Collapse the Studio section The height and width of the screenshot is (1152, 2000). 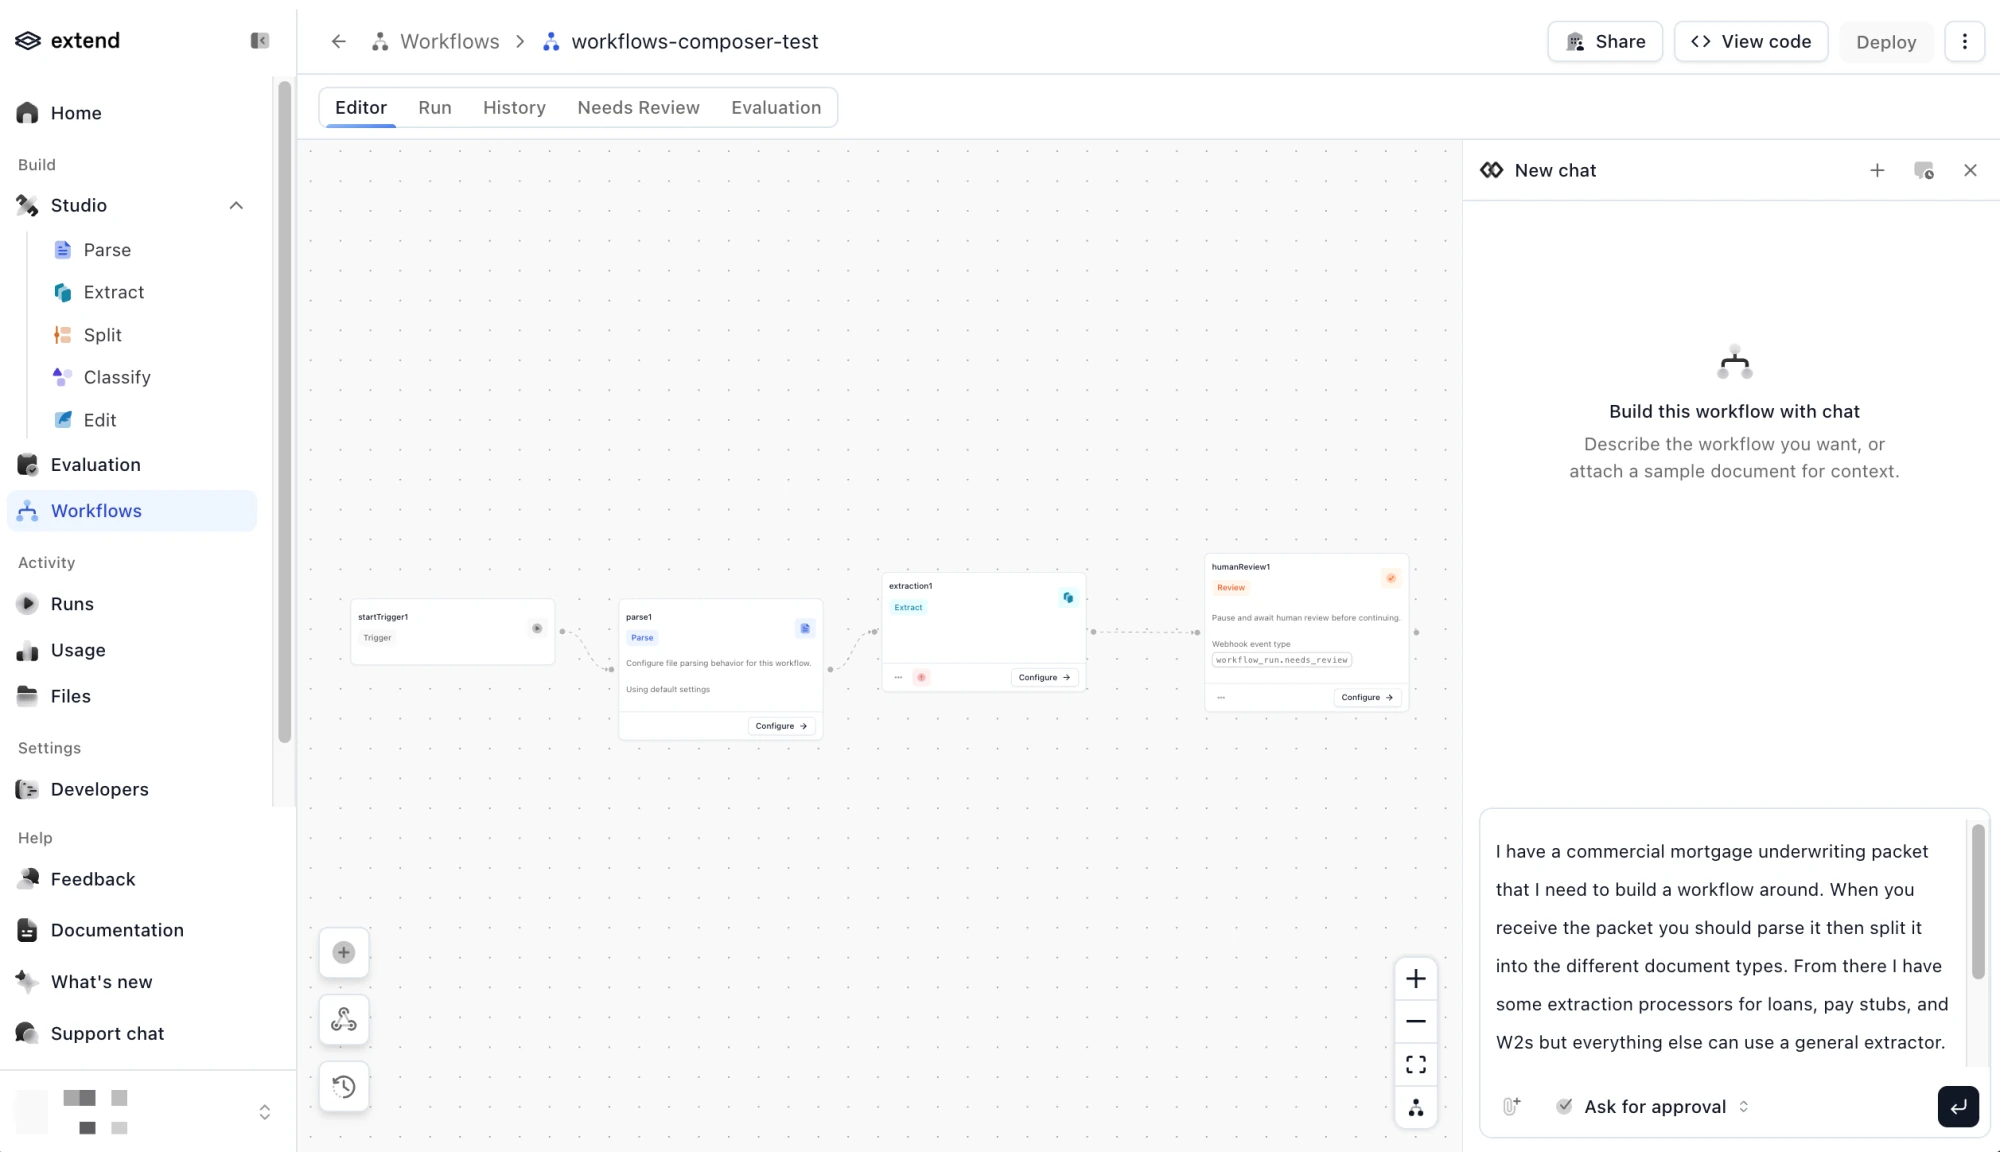(x=236, y=206)
